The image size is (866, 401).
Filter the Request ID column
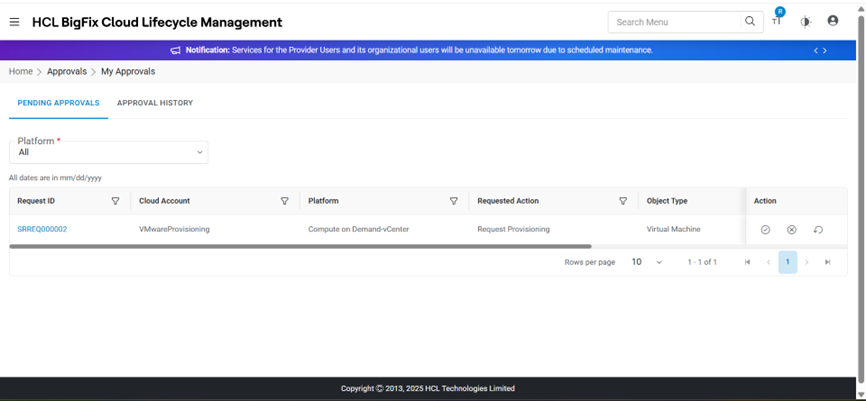pyautogui.click(x=115, y=201)
